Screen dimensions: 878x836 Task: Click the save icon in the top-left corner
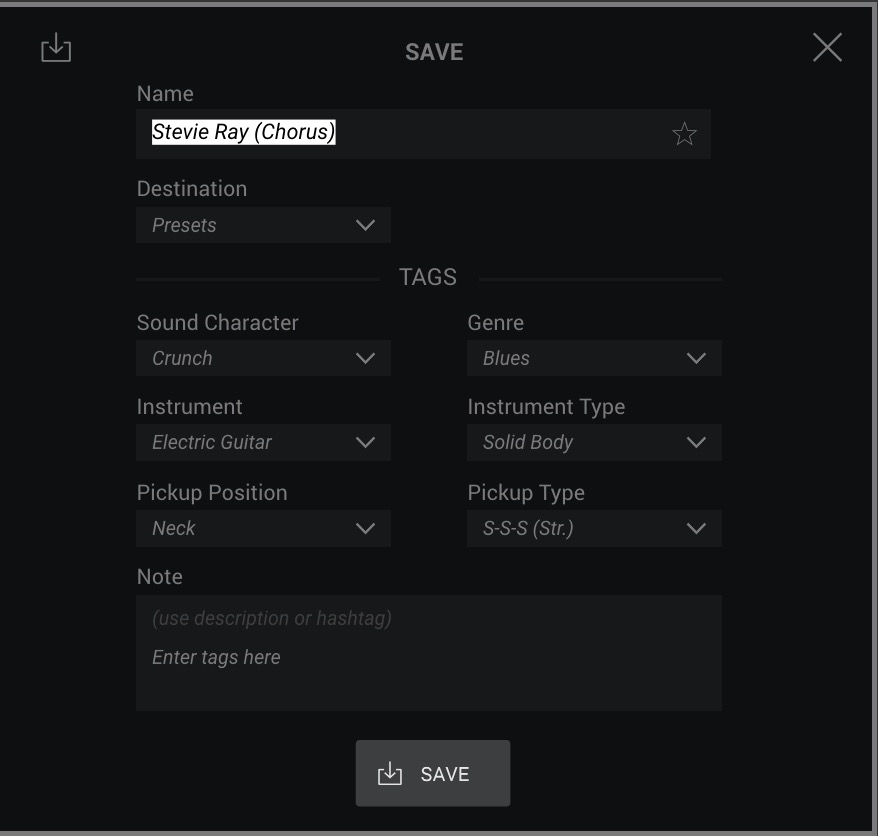(x=56, y=48)
